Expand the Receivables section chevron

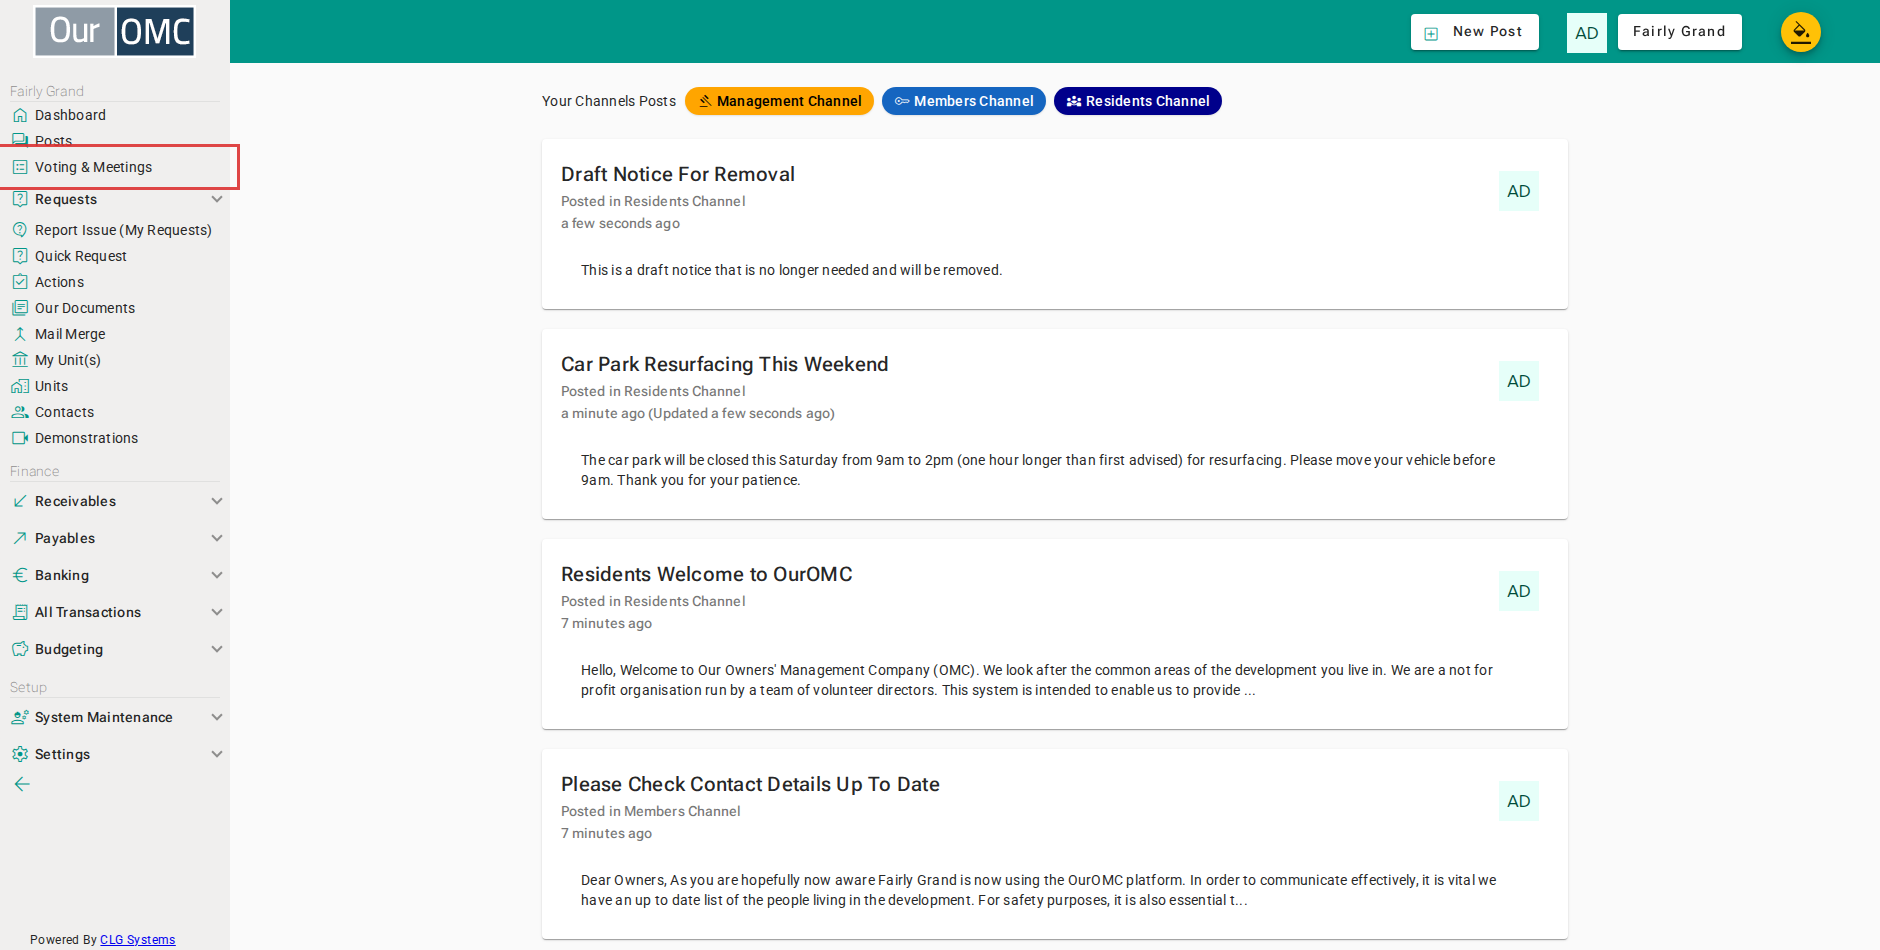[x=217, y=501]
